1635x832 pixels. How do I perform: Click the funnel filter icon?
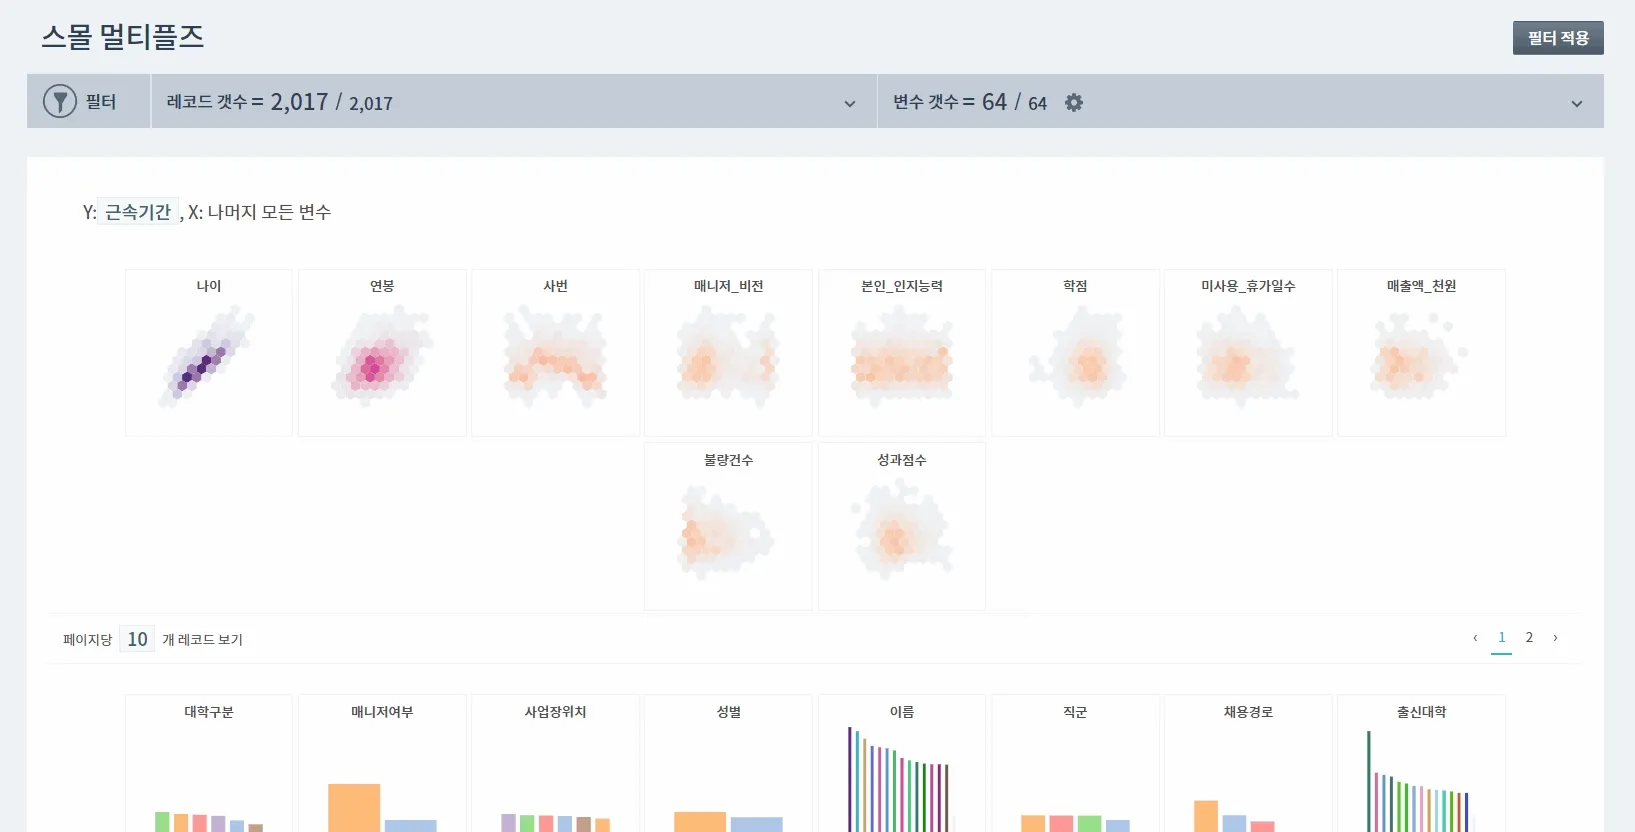[60, 101]
